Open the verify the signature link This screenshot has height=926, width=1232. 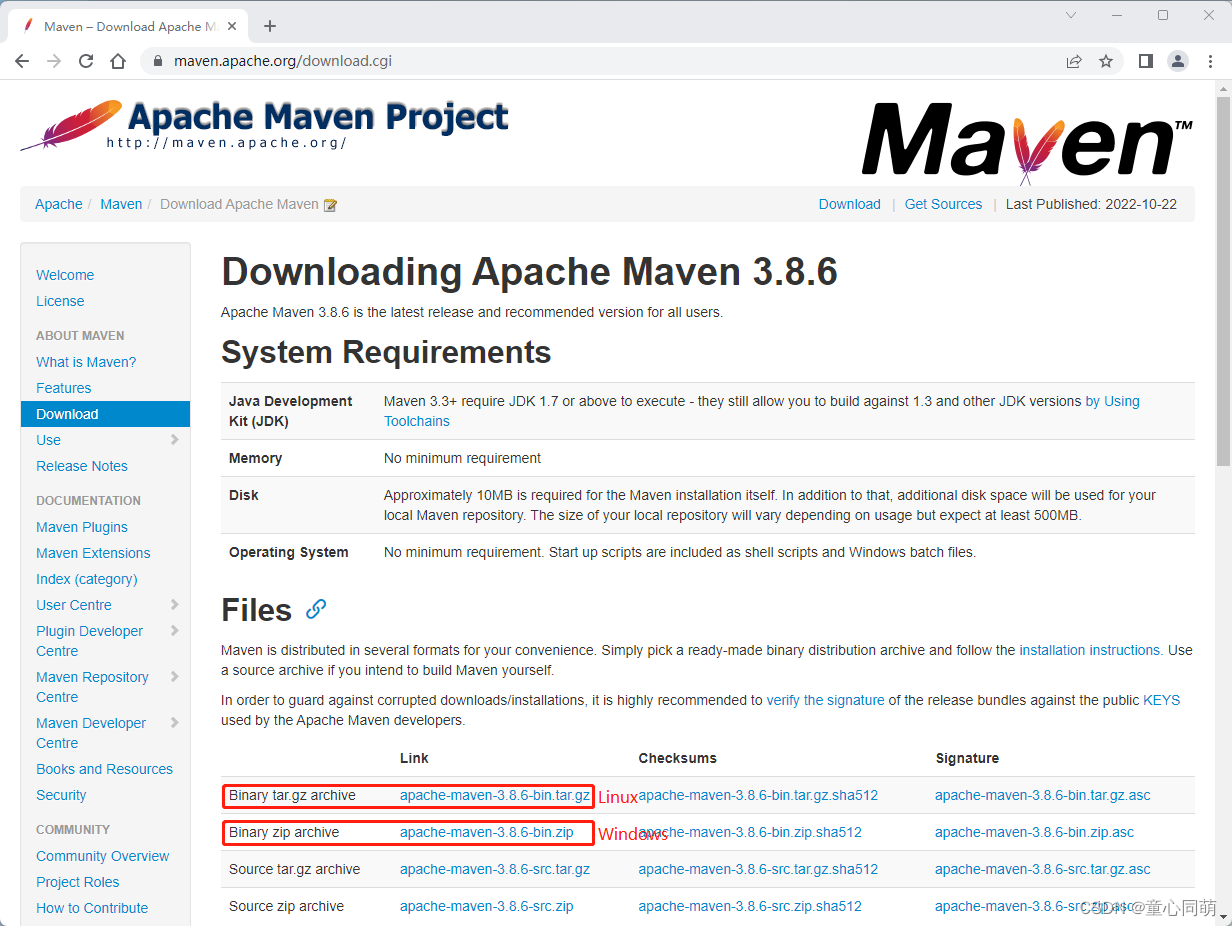pyautogui.click(x=825, y=700)
